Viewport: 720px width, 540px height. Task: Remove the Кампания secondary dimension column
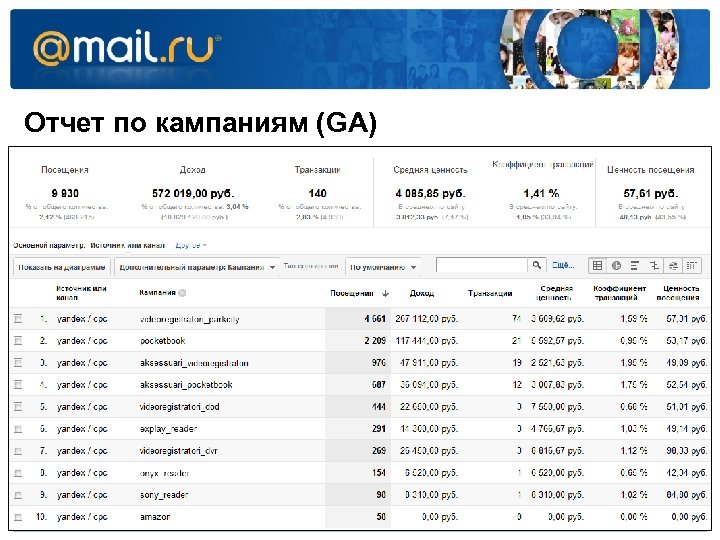pyautogui.click(x=182, y=293)
